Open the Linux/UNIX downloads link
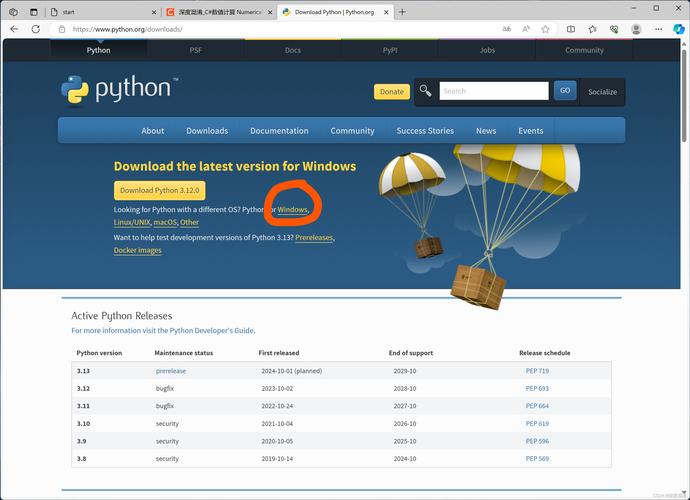The height and width of the screenshot is (500, 690). tap(132, 222)
